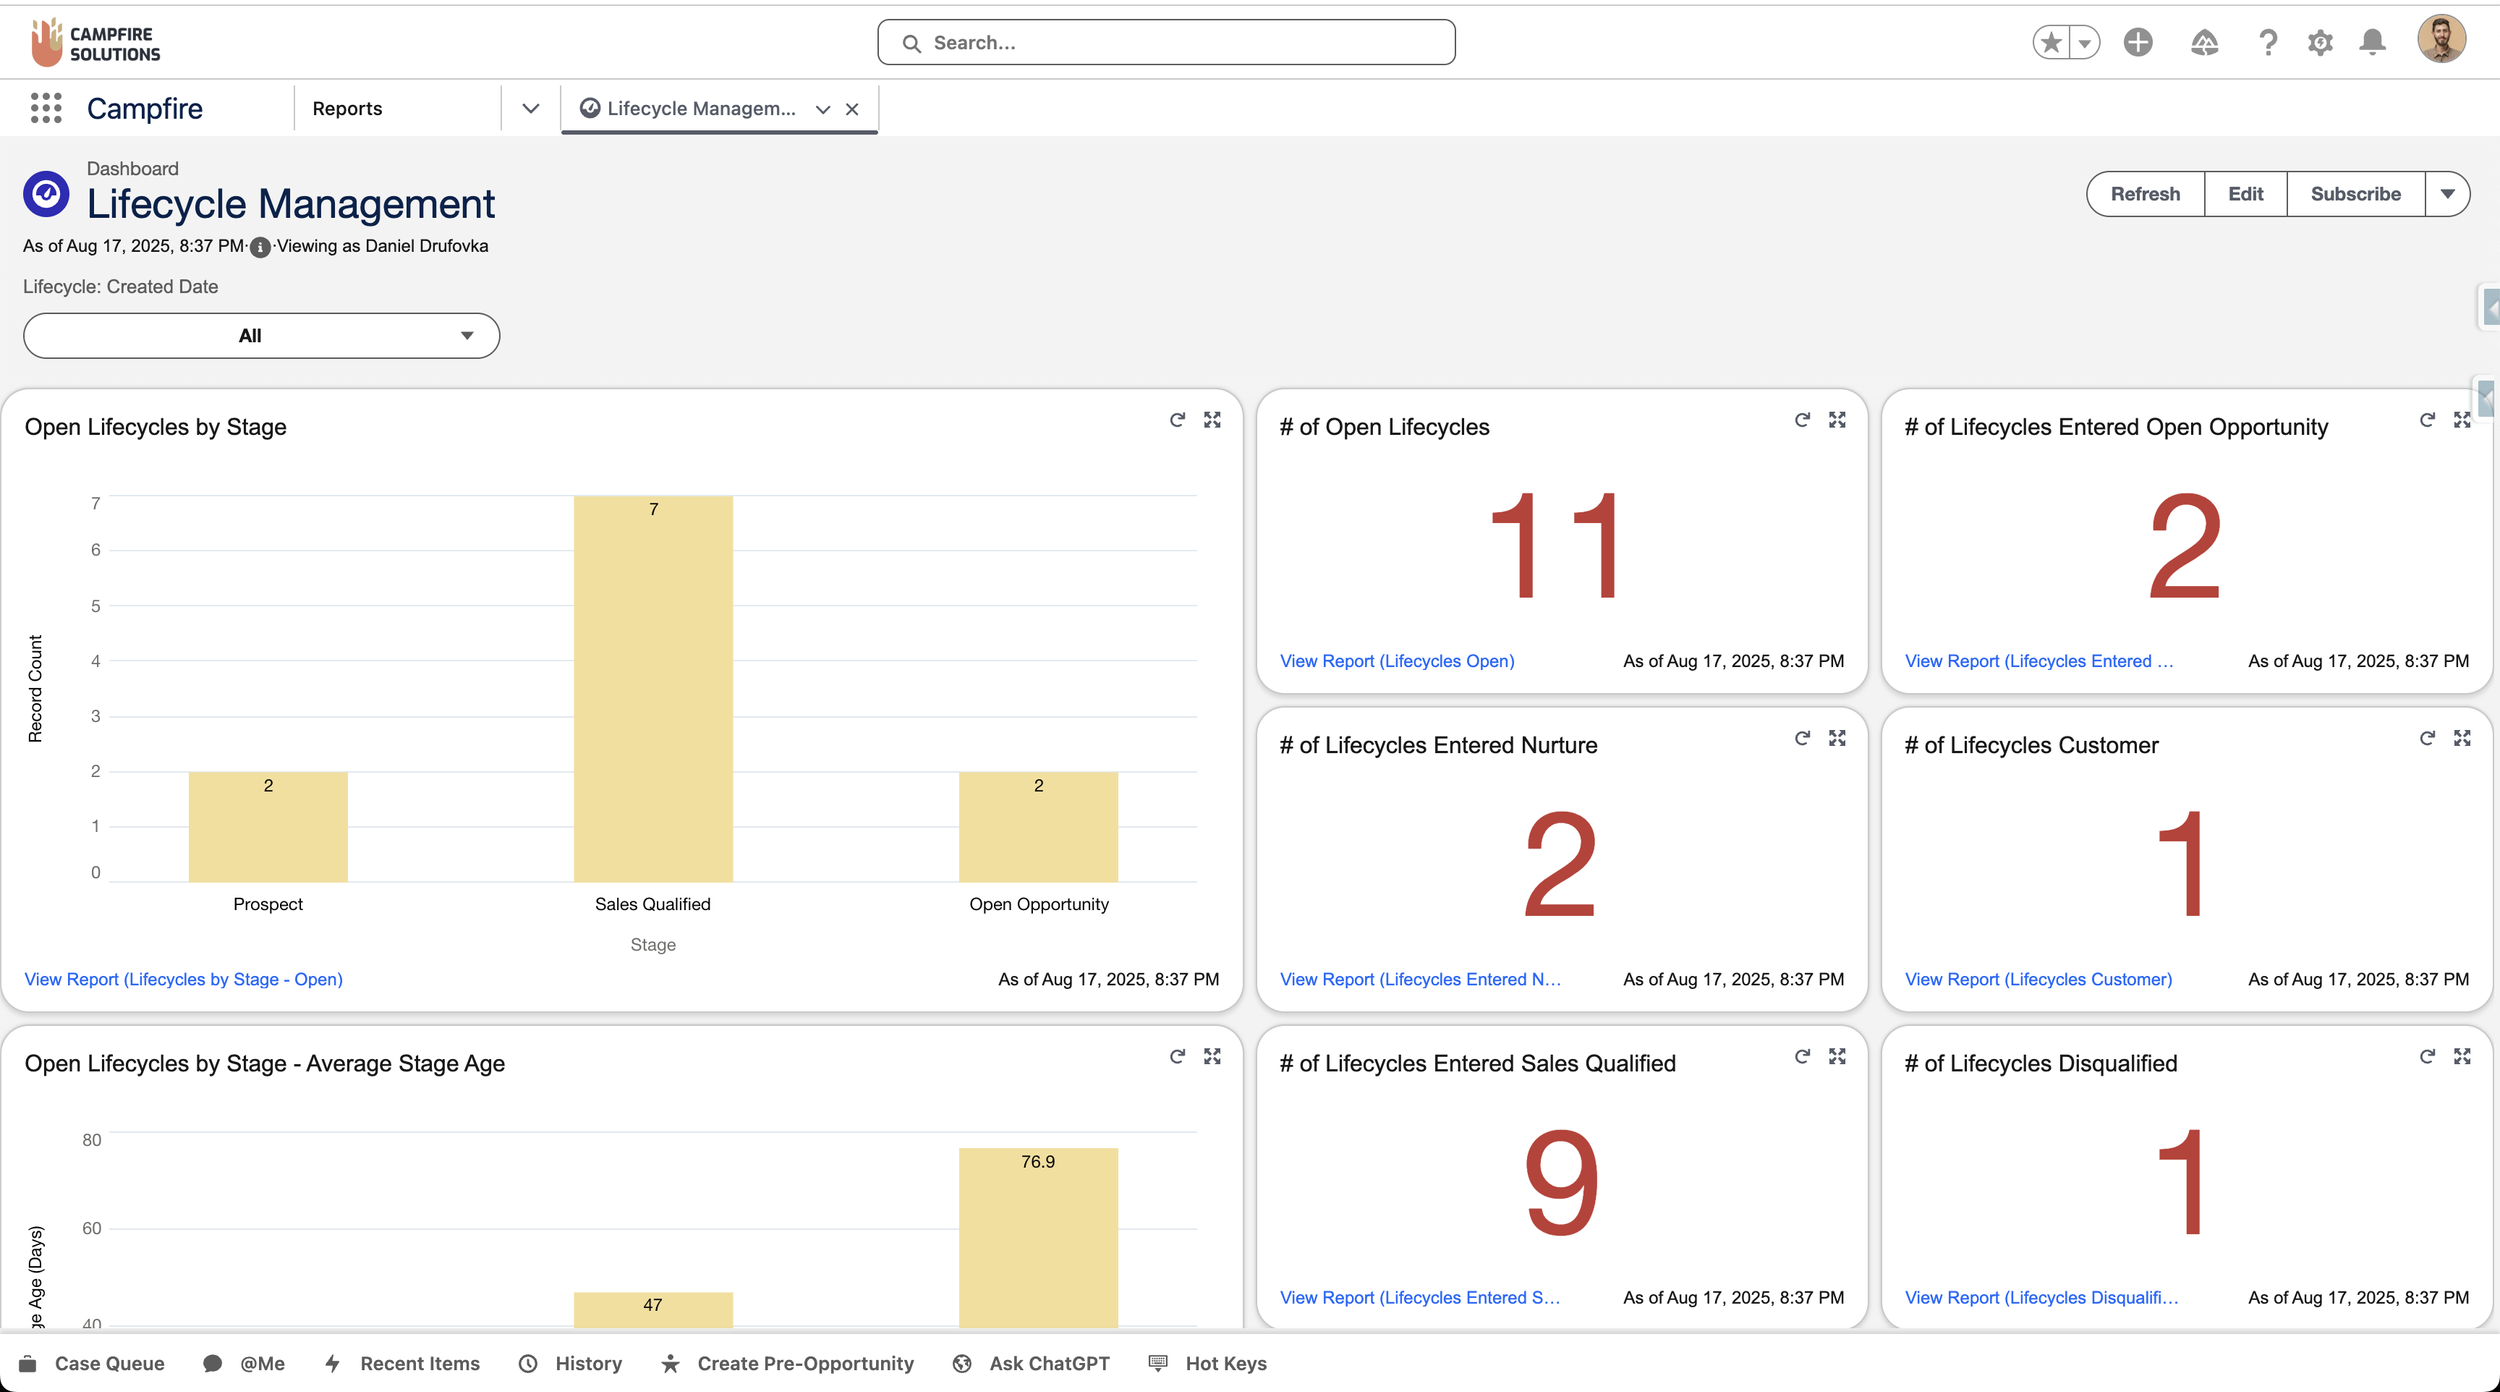
Task: Open the Setup gear icon
Action: (x=2320, y=42)
